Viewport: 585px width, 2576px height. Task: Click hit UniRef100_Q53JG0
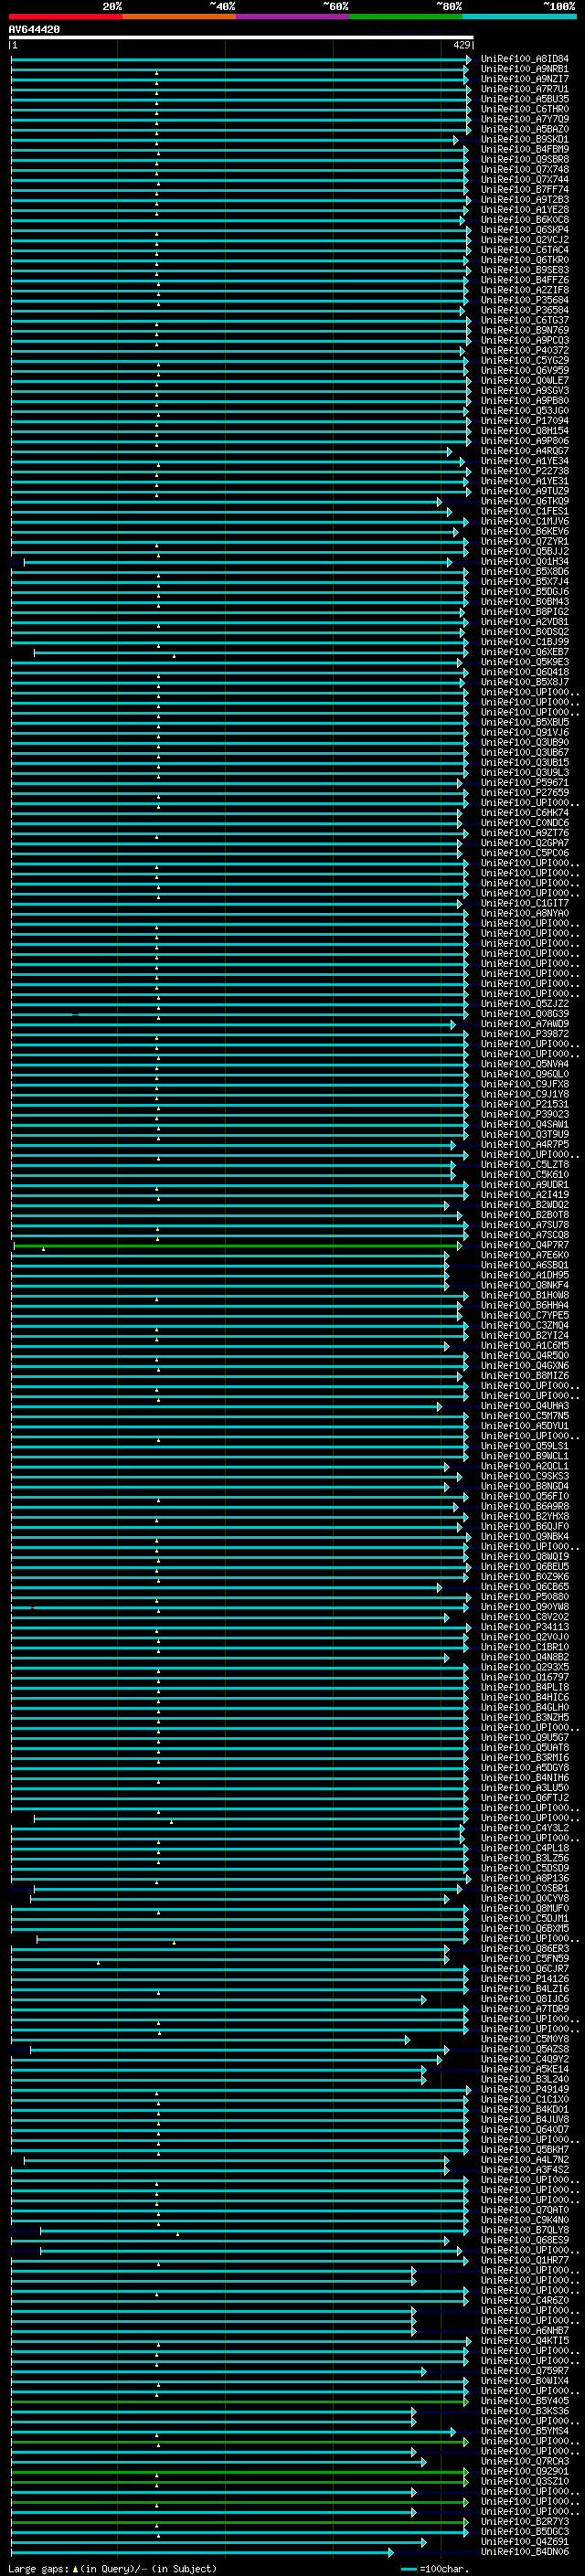(525, 411)
